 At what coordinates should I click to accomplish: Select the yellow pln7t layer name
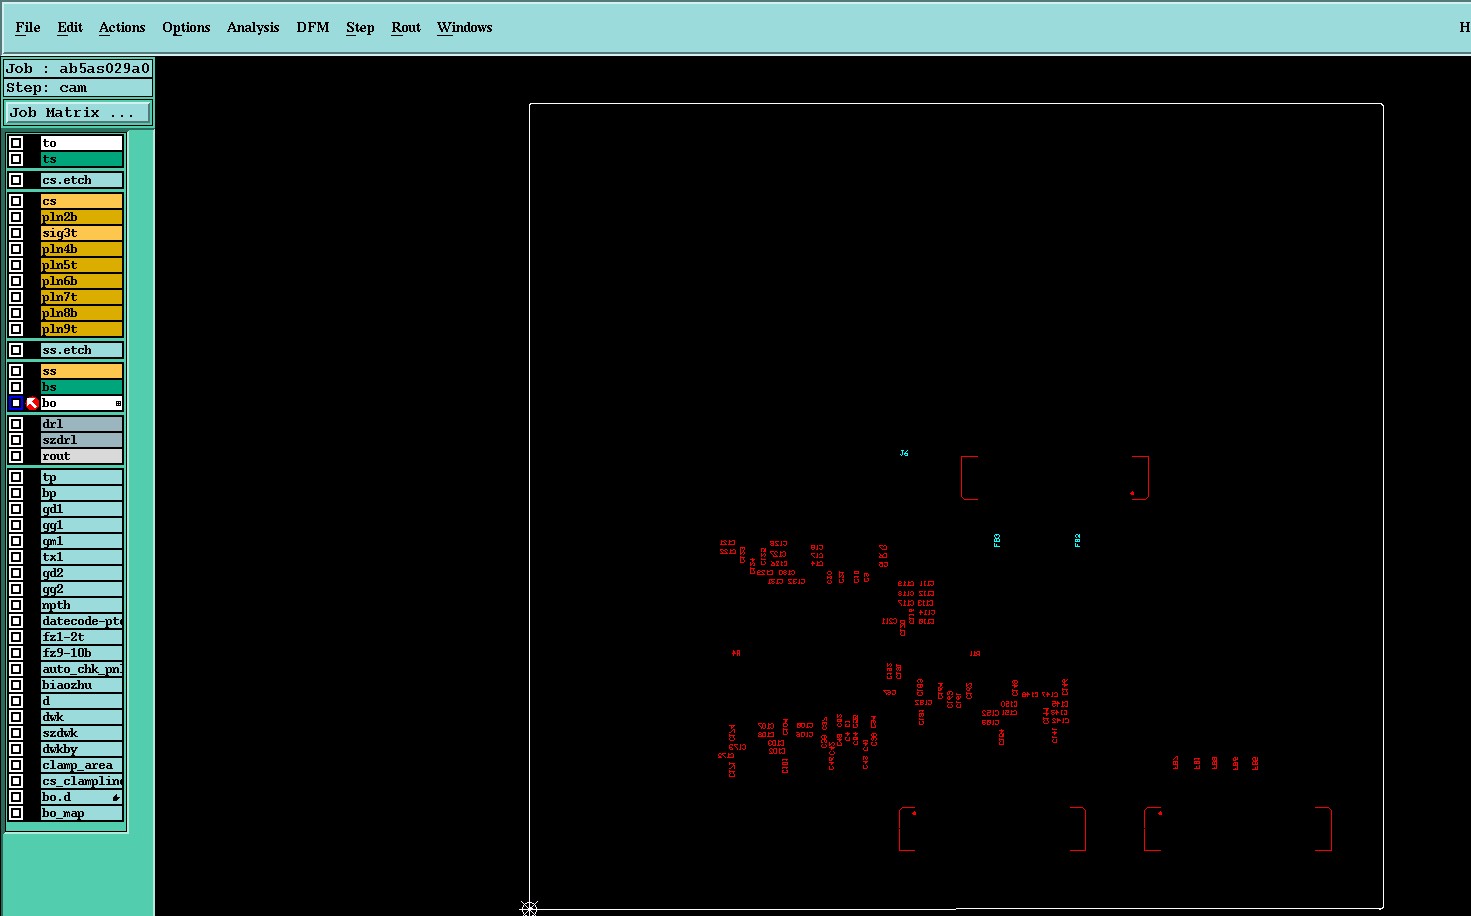(82, 297)
